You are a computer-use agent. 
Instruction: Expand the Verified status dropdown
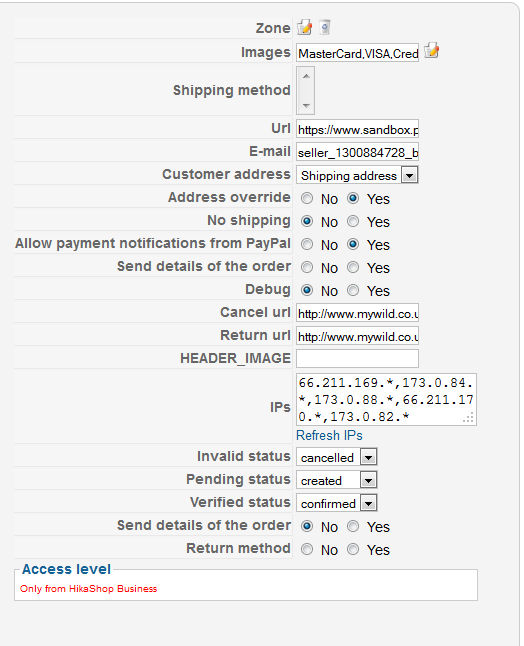click(x=337, y=503)
